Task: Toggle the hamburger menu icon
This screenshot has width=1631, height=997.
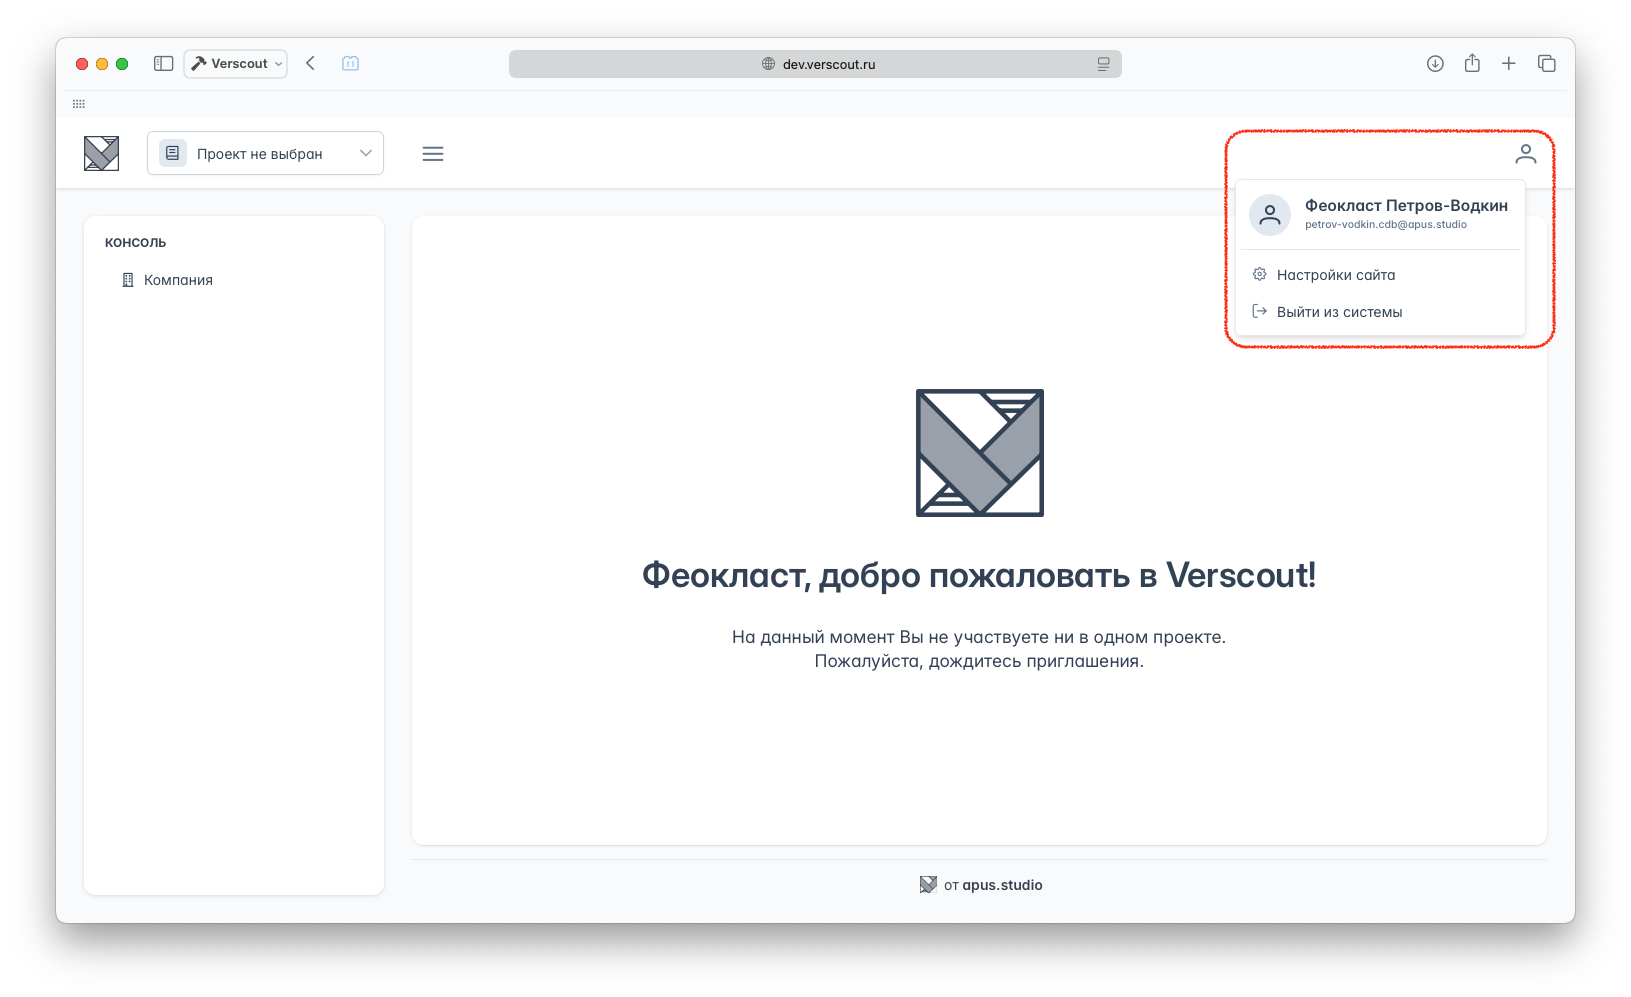Action: click(x=433, y=154)
